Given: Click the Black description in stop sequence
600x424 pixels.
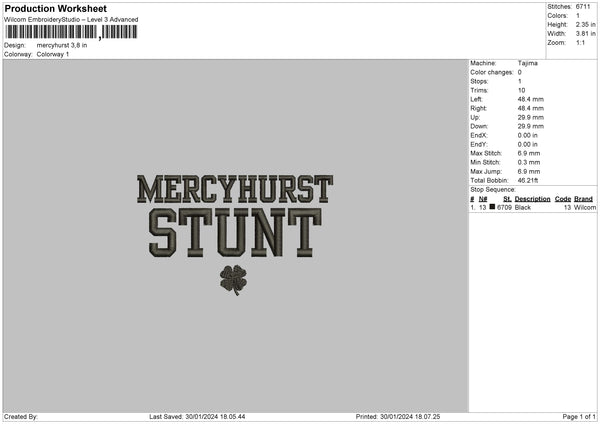Looking at the screenshot, I should 523,207.
